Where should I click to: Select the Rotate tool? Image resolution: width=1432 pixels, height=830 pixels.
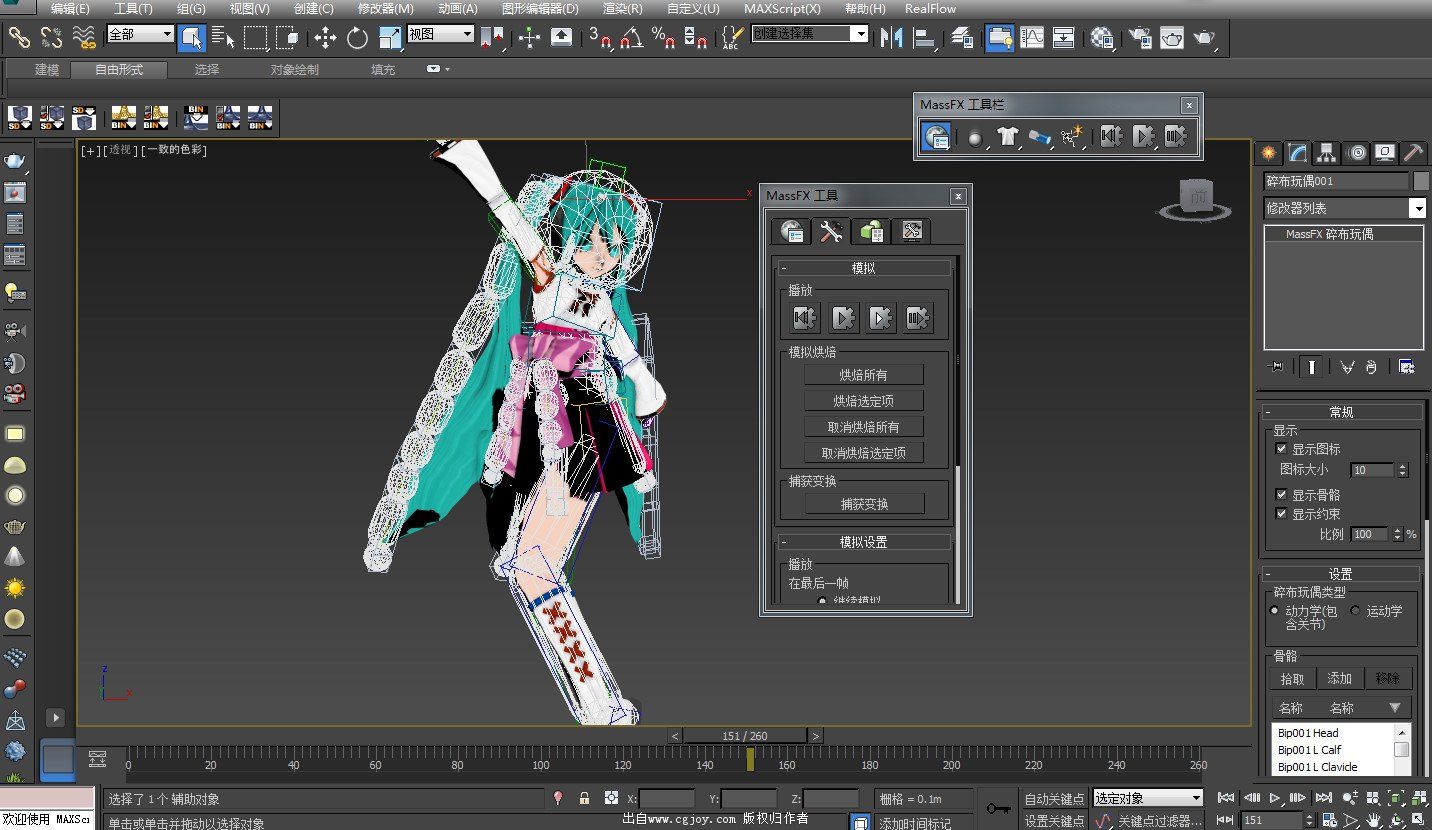(x=357, y=38)
